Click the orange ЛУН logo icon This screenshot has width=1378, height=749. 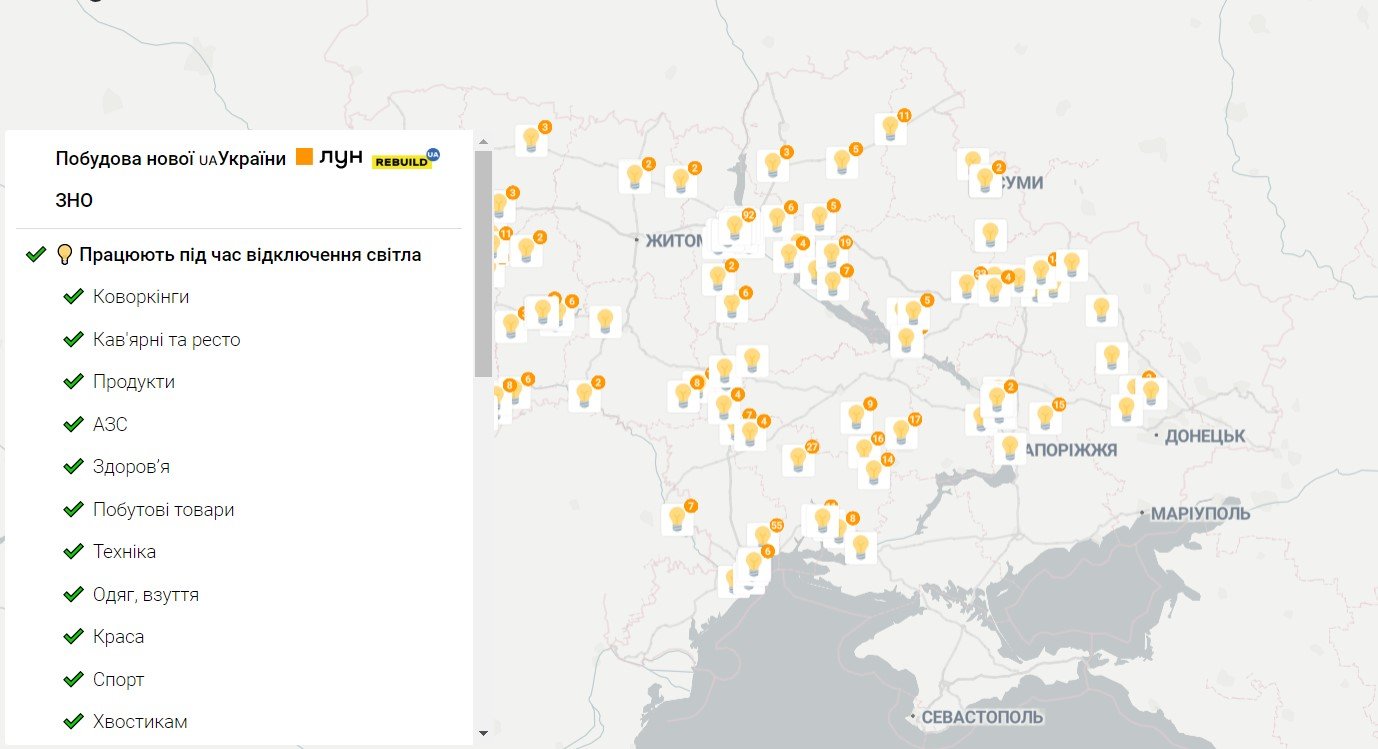click(x=303, y=157)
